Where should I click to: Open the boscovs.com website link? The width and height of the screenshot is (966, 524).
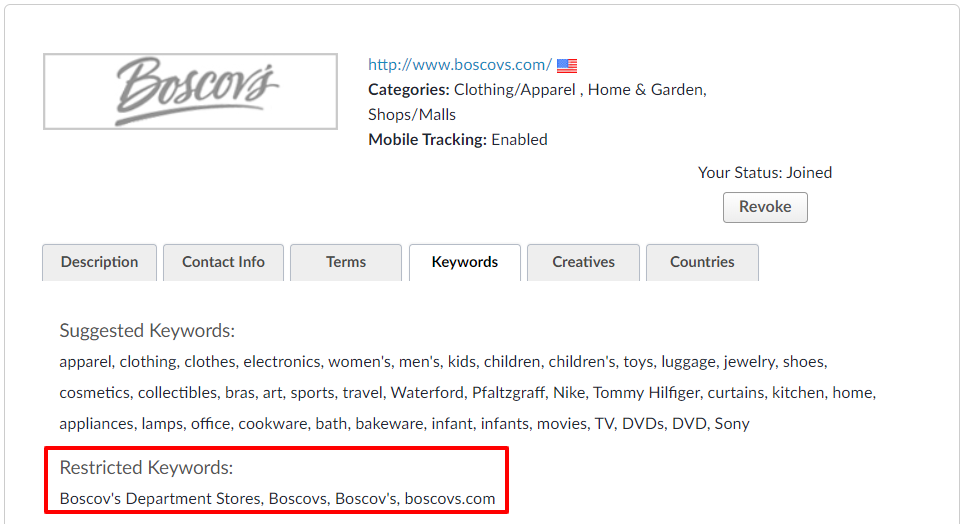pyautogui.click(x=460, y=65)
